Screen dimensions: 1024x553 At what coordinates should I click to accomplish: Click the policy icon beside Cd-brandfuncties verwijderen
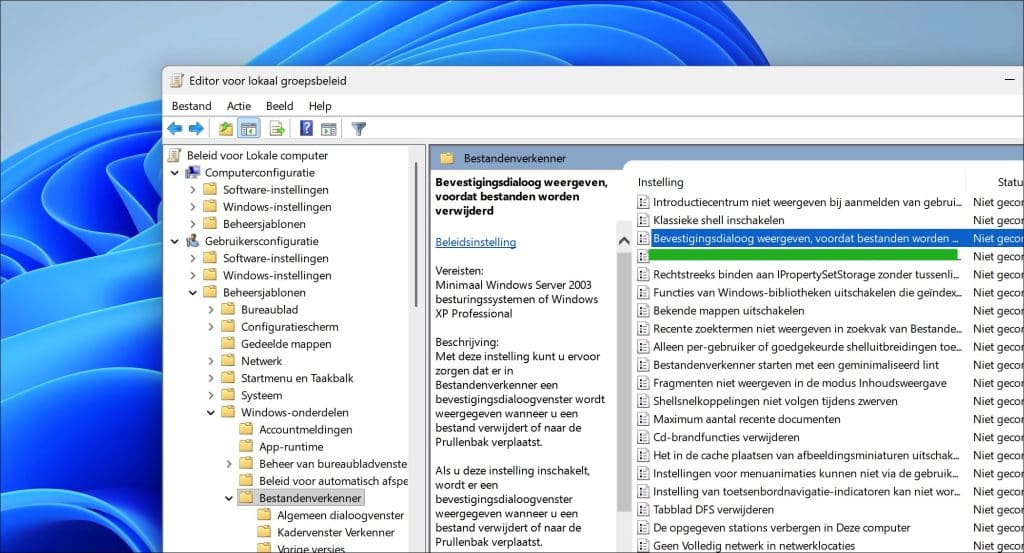coord(643,437)
